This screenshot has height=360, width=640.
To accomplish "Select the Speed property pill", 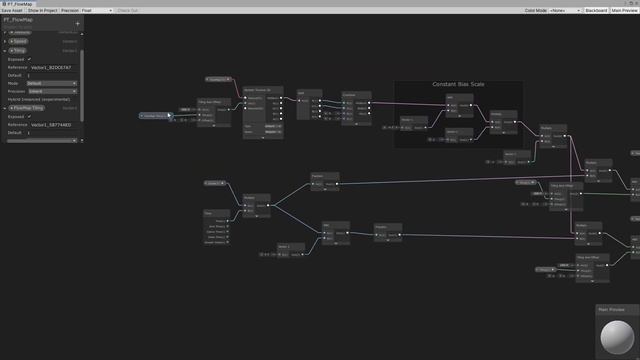I will [19, 41].
